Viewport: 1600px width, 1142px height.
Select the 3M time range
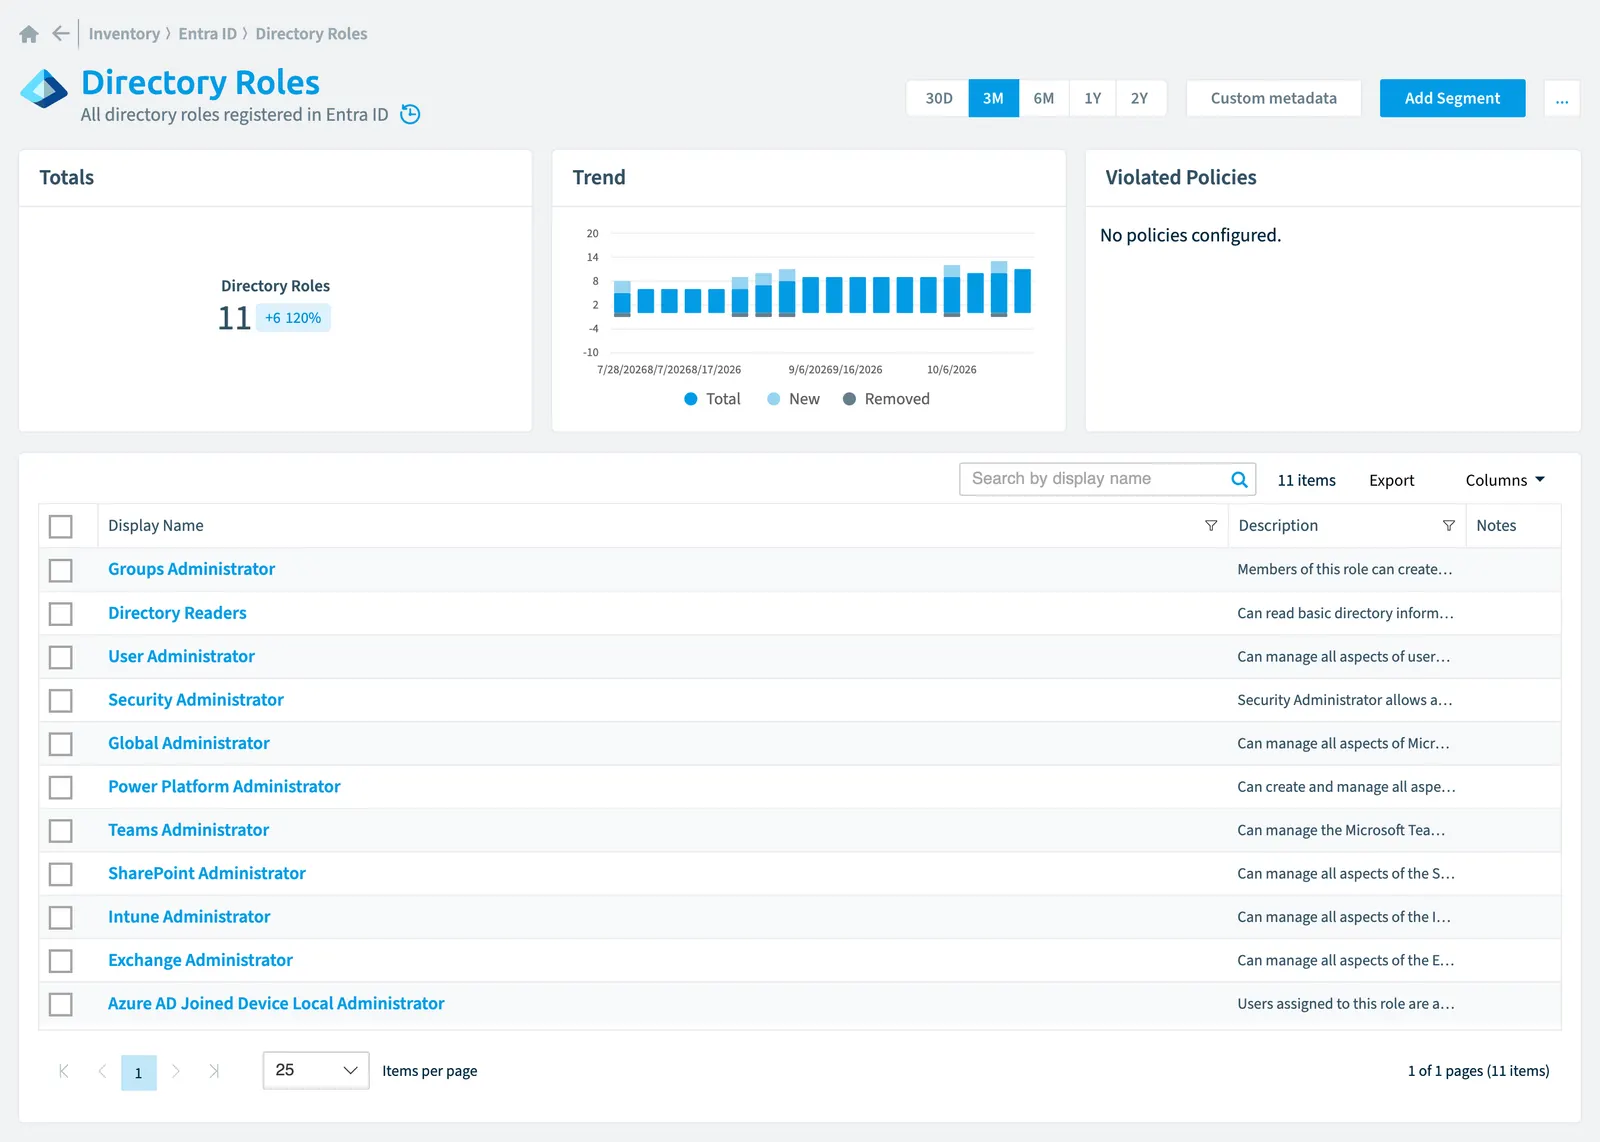click(993, 98)
